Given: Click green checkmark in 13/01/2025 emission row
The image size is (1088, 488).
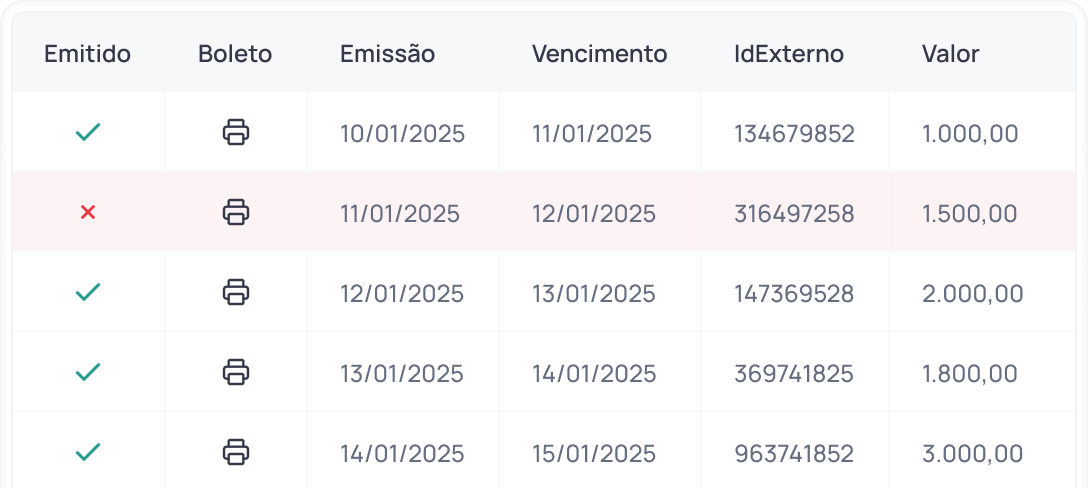Looking at the screenshot, I should 88,372.
